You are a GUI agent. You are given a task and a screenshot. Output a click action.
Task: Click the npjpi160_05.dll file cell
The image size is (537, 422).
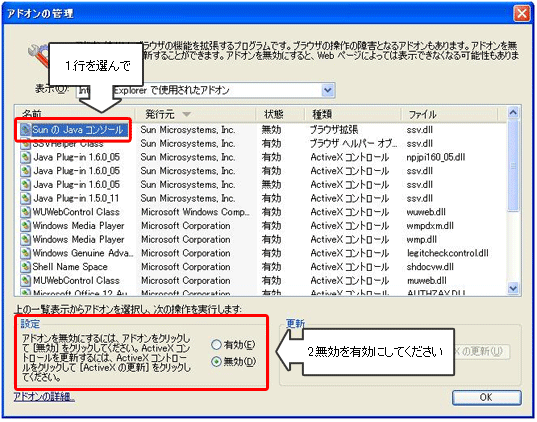[436, 157]
